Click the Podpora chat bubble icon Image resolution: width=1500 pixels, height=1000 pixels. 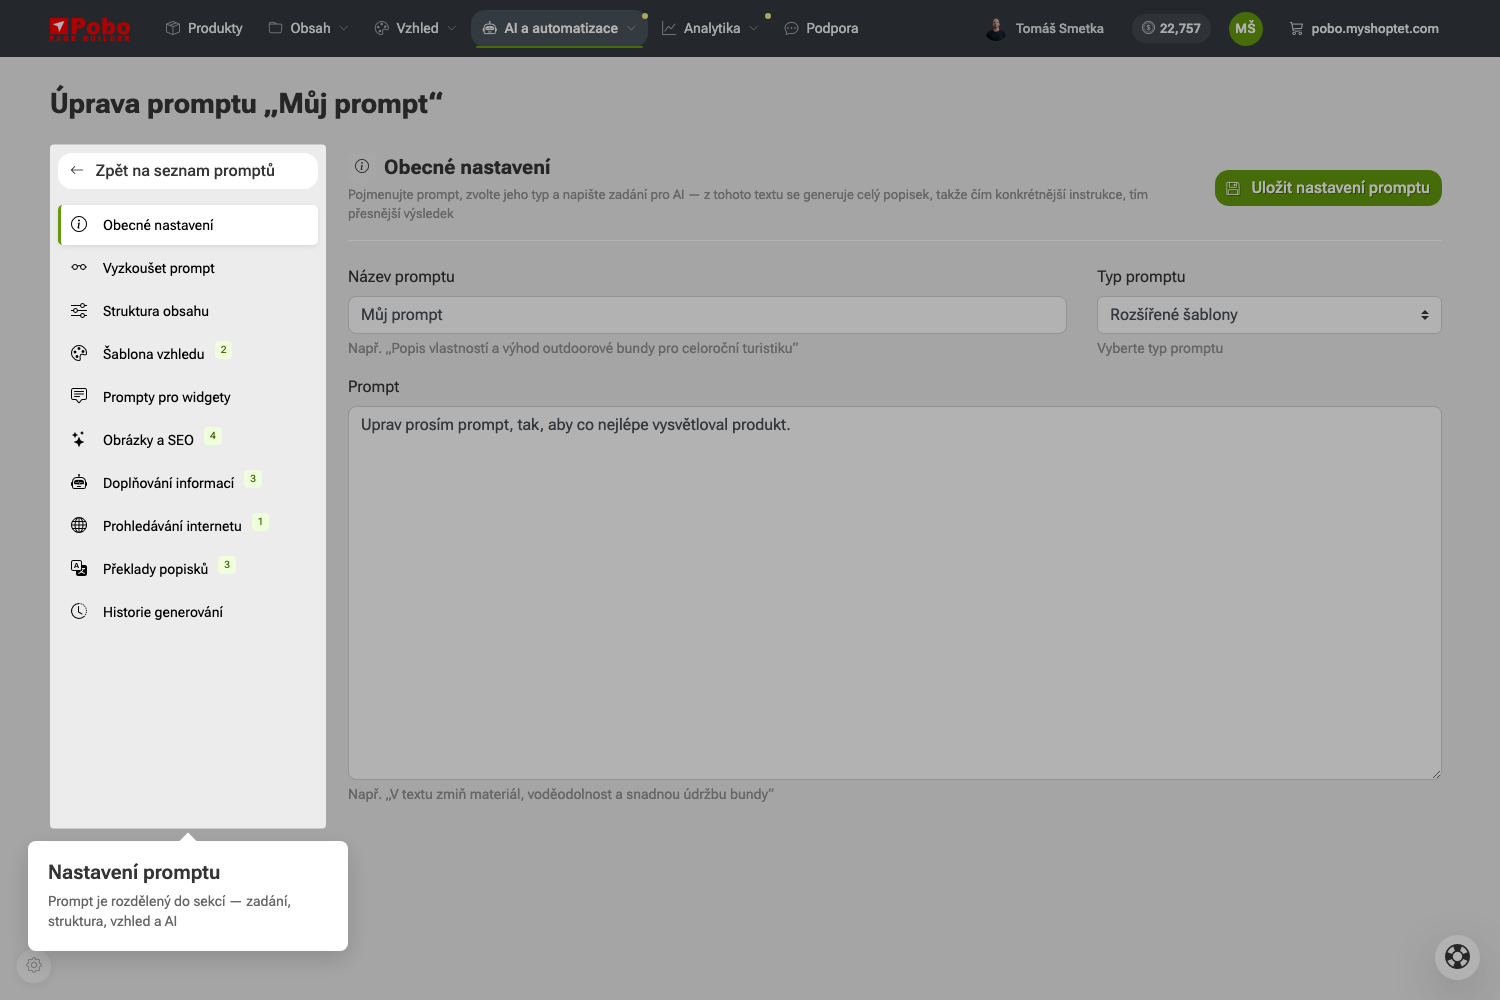pos(791,28)
